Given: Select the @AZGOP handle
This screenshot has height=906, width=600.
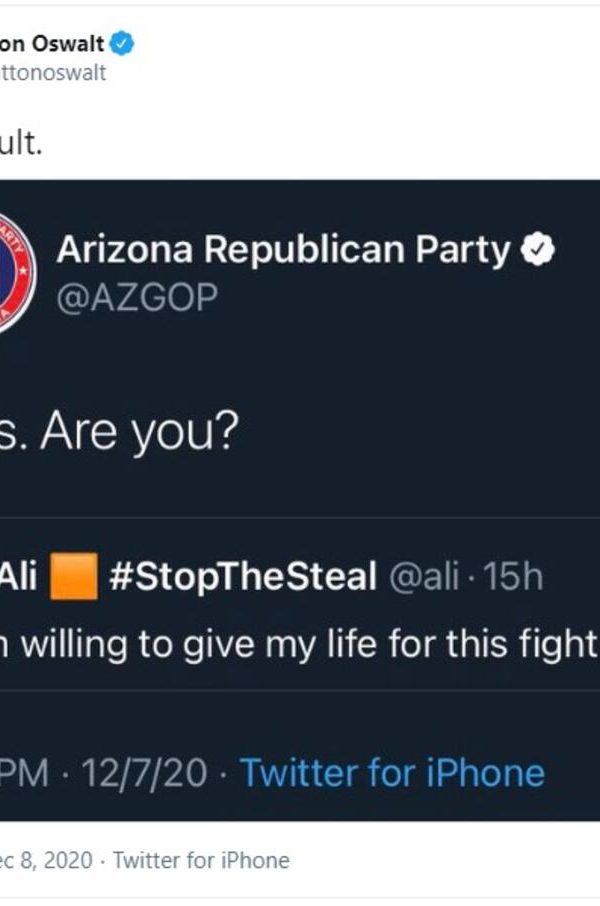Looking at the screenshot, I should click(x=137, y=297).
